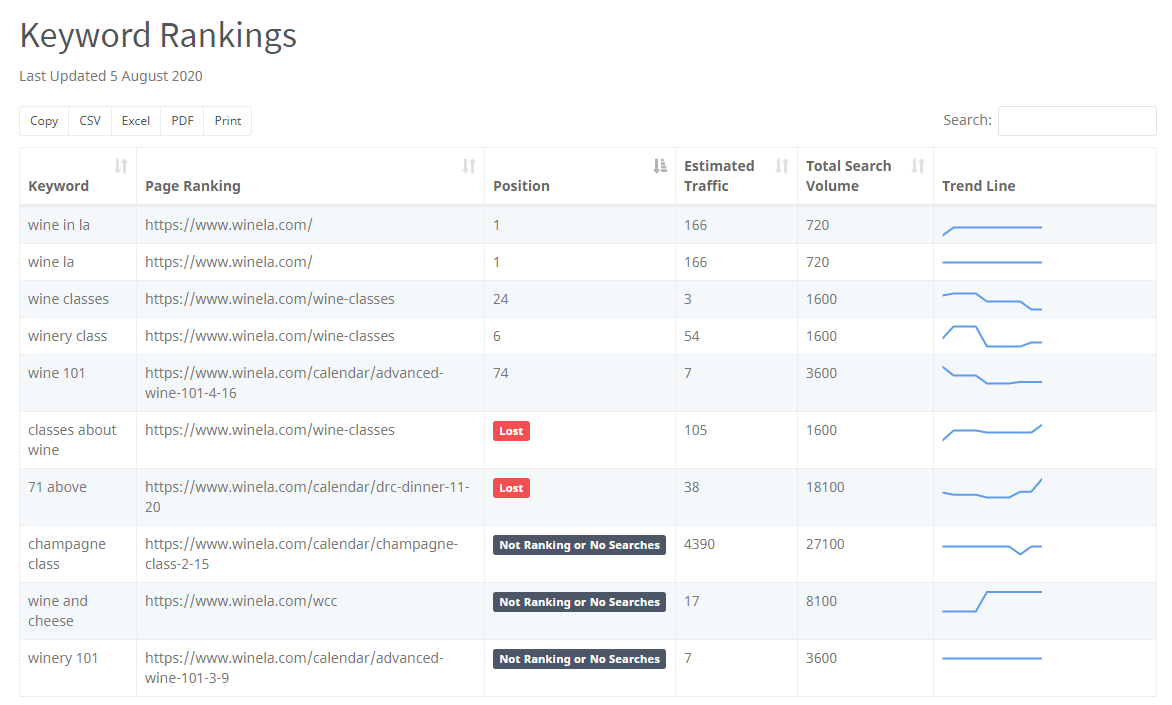Click Not Ranking badge for winery 101

[x=579, y=659]
